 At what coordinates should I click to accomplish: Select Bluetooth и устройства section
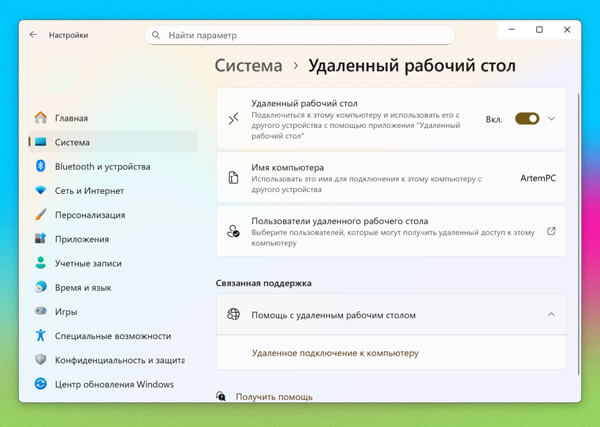(x=113, y=166)
